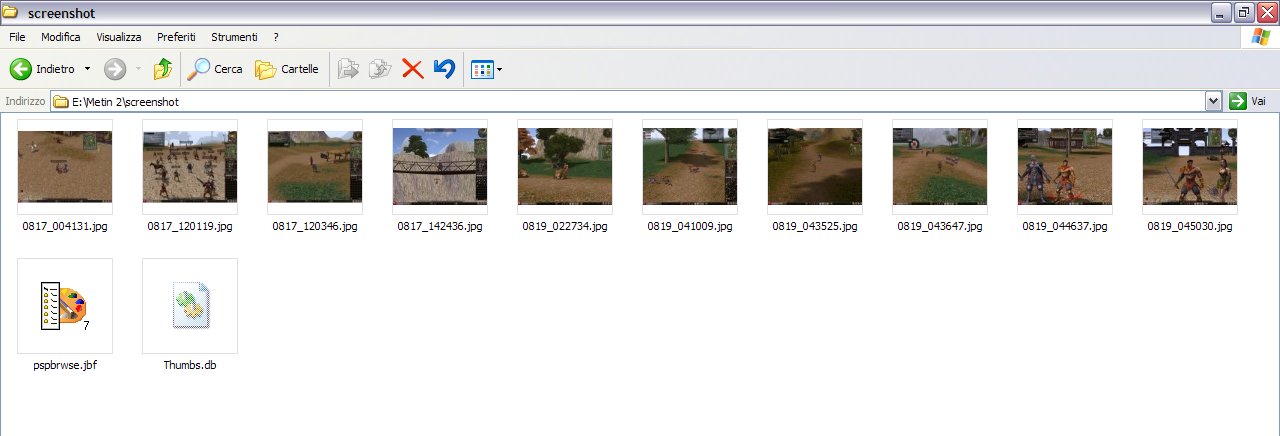Click the folder icon in title bar

tap(12, 13)
